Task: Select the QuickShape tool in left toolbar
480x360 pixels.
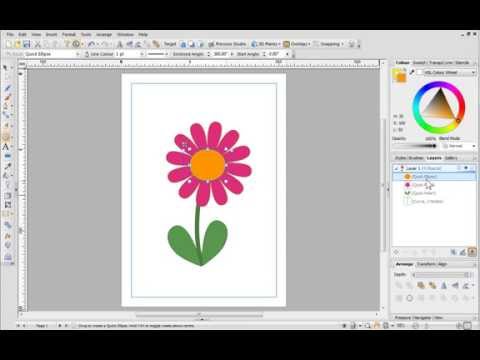Action: [x=7, y=137]
